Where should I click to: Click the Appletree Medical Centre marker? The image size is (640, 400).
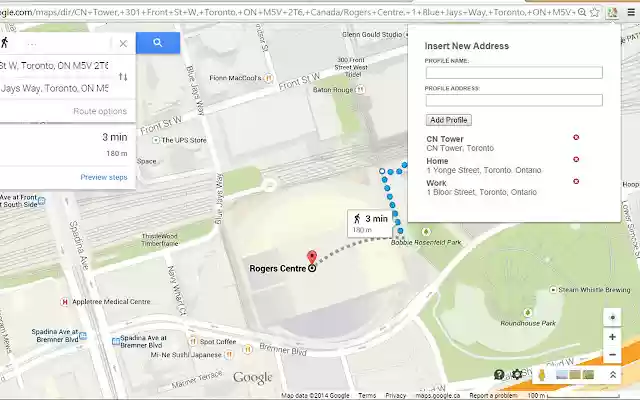[x=64, y=302]
